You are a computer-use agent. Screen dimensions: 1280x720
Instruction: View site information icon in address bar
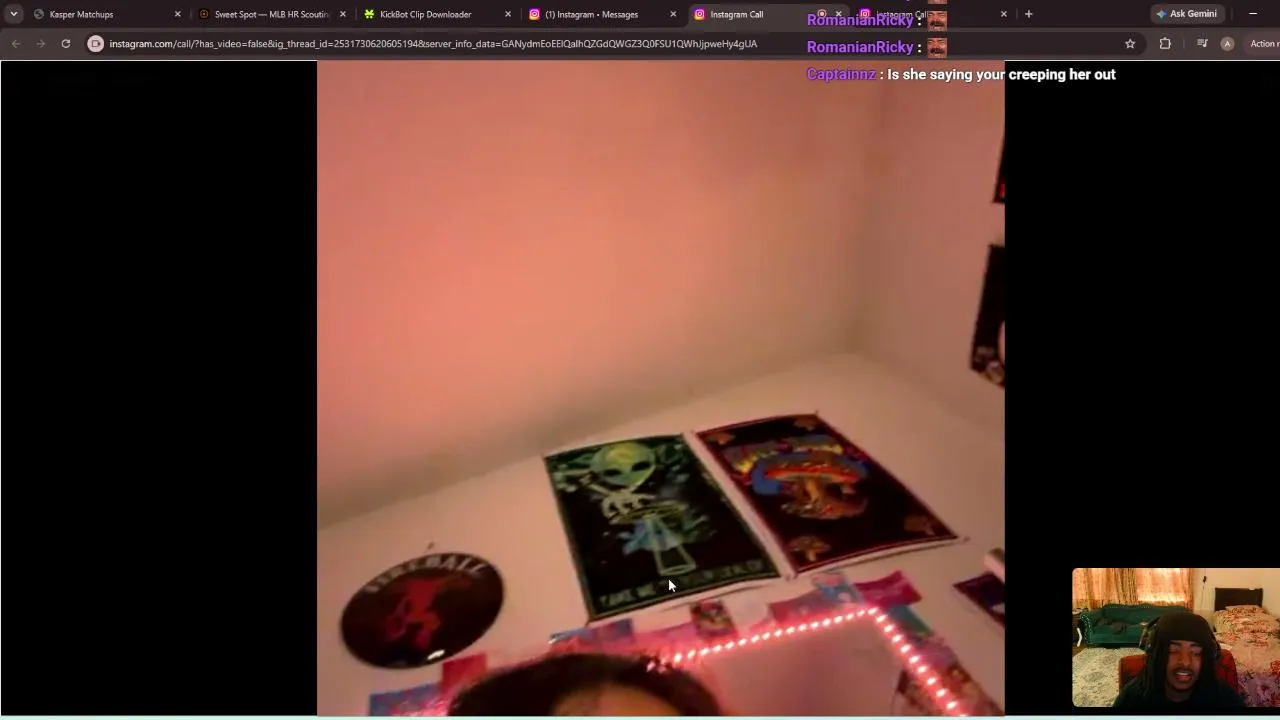[96, 44]
